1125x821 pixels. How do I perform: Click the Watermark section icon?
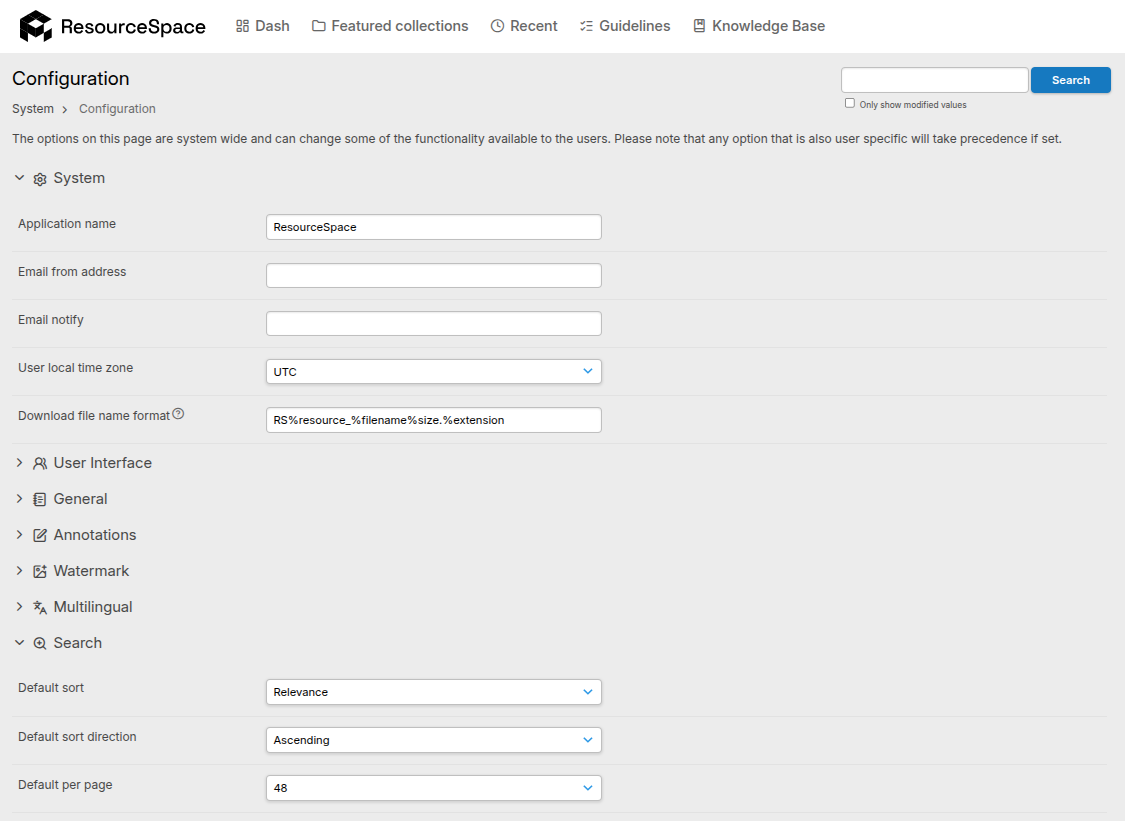tap(40, 571)
